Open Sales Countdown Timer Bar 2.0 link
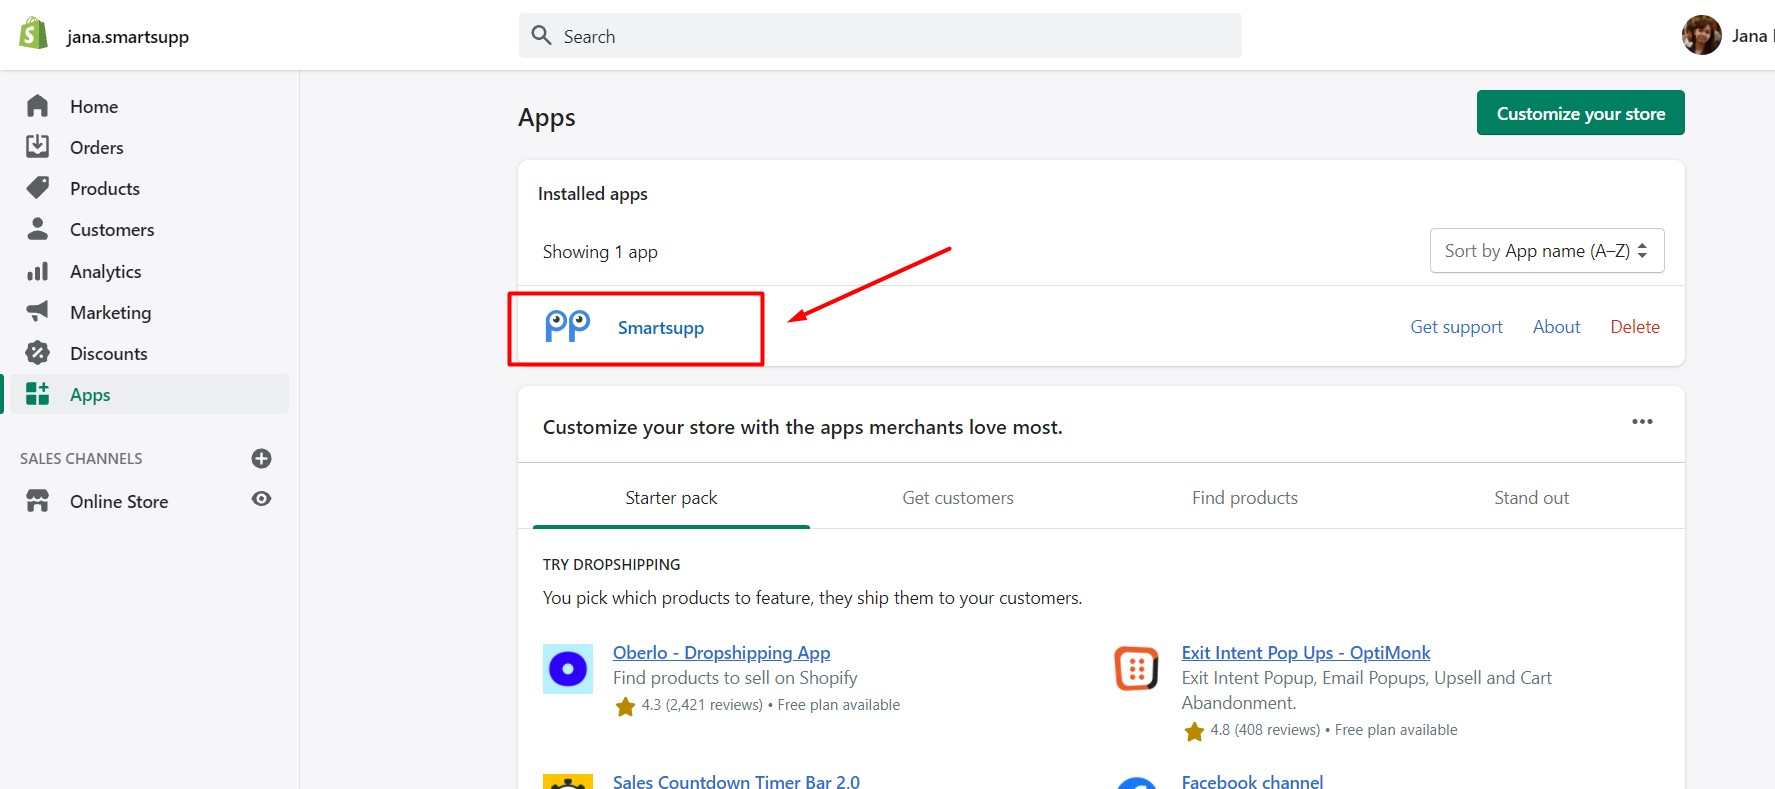This screenshot has height=789, width=1775. tap(736, 781)
